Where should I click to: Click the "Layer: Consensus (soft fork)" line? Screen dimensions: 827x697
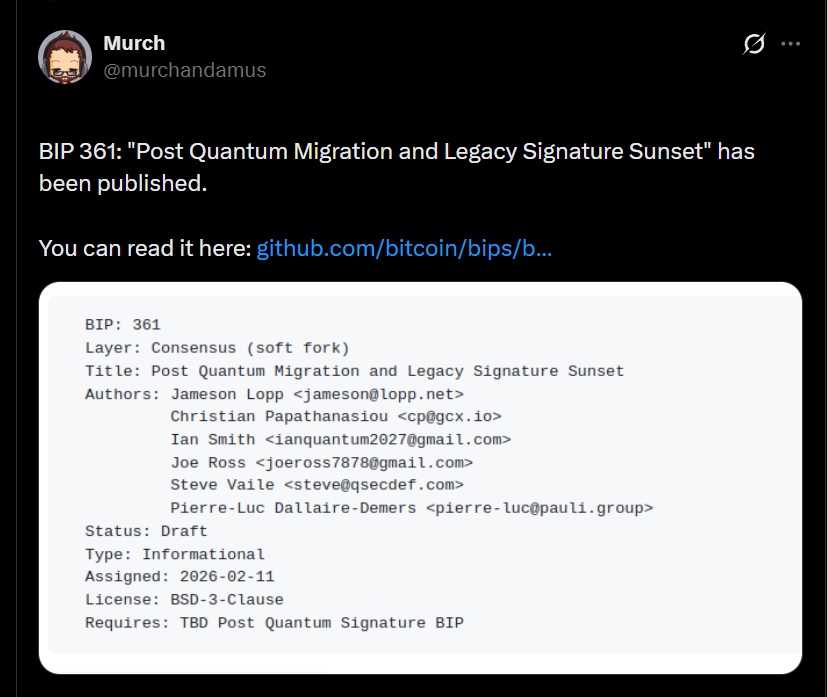pos(217,348)
